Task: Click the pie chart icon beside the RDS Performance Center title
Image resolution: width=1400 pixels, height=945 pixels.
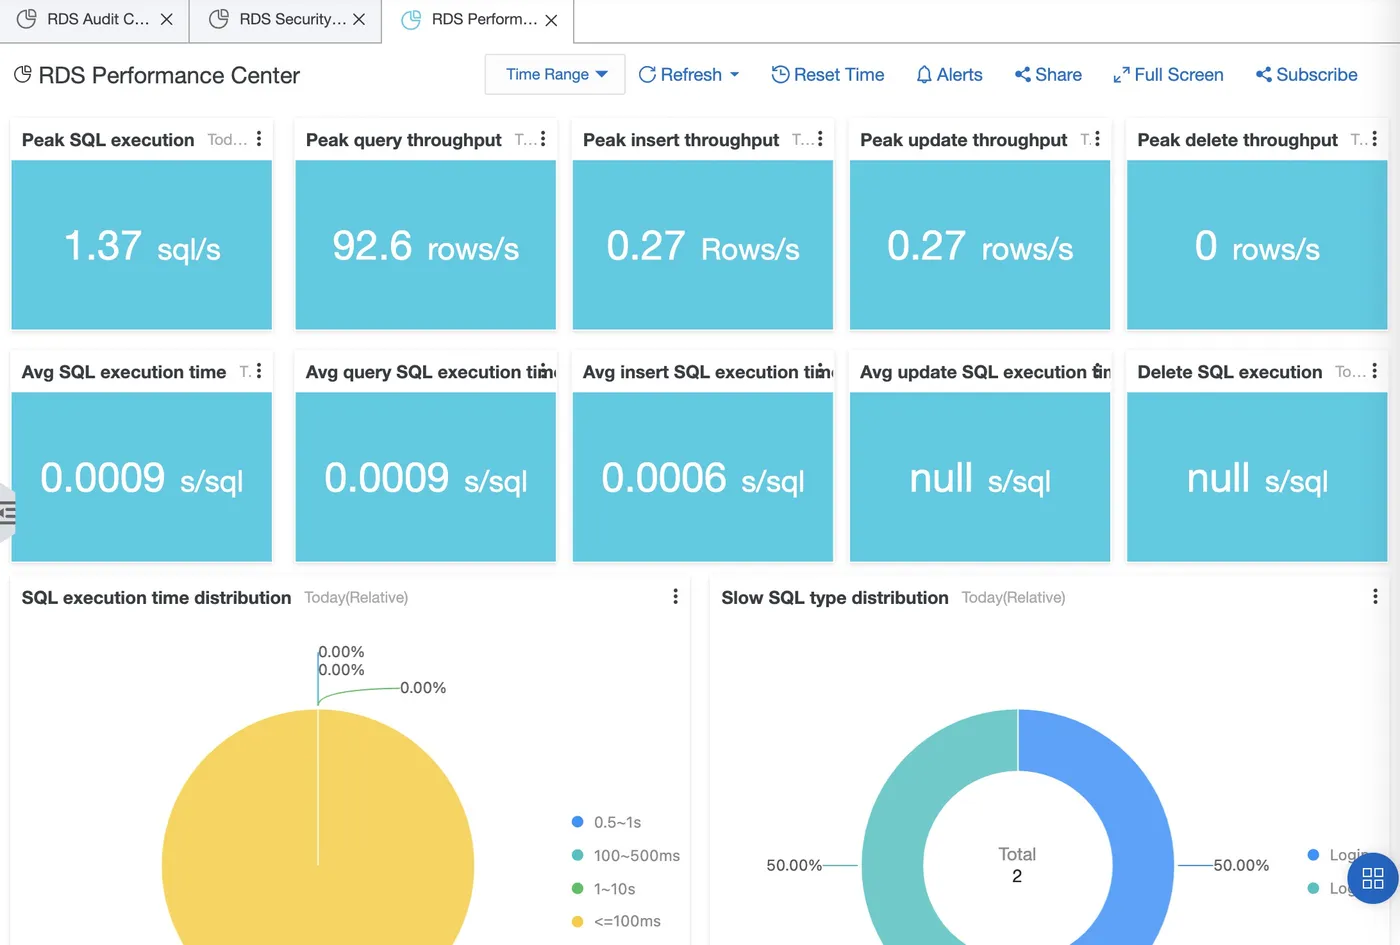Action: pos(22,75)
